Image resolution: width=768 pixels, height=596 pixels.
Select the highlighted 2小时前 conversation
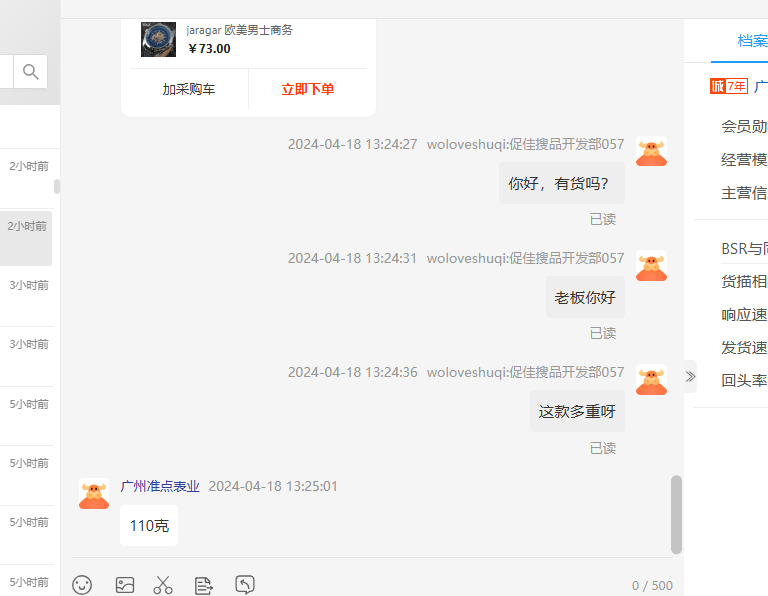(x=26, y=238)
